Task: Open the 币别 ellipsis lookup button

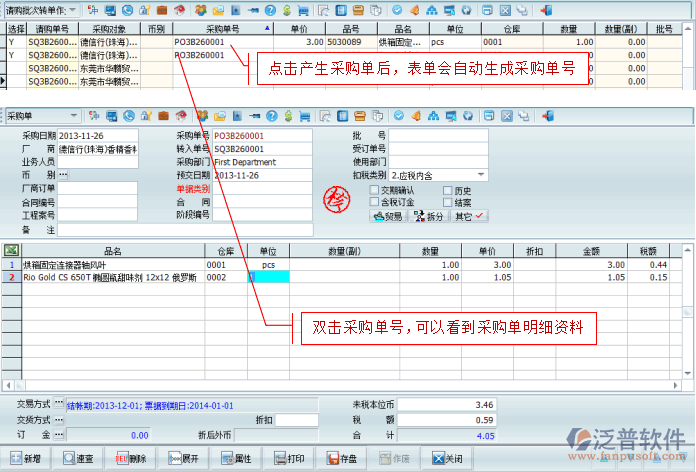Action: click(x=63, y=175)
